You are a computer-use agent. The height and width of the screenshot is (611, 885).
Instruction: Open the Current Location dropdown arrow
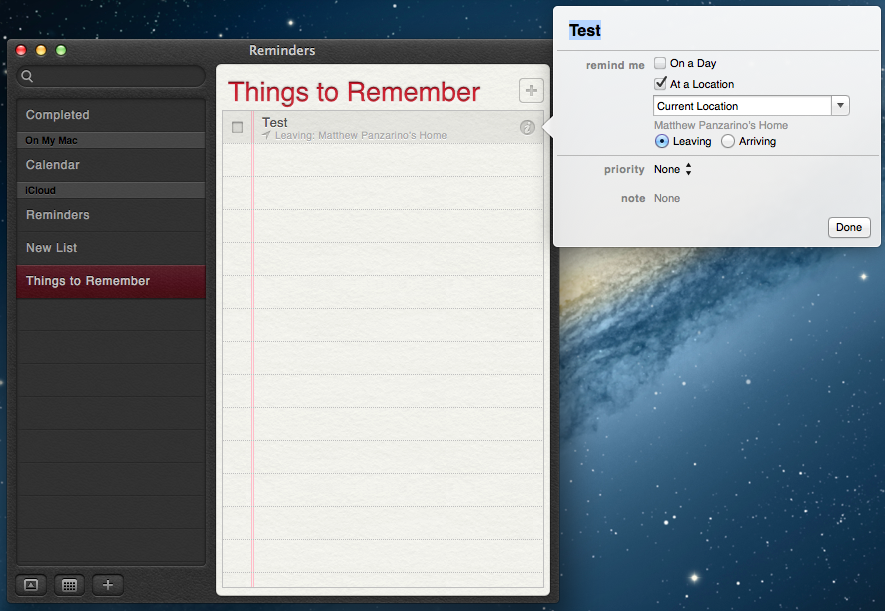point(840,106)
